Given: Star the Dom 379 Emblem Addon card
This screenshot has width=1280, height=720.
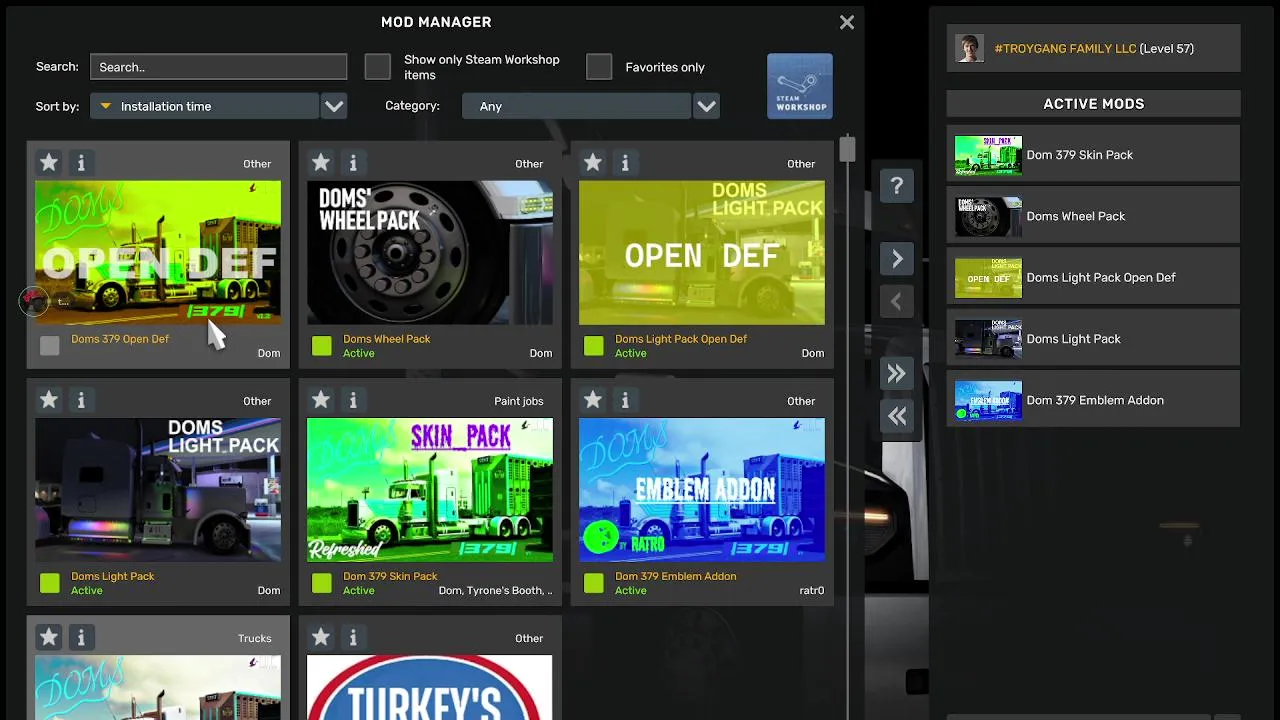Looking at the screenshot, I should click(x=593, y=400).
